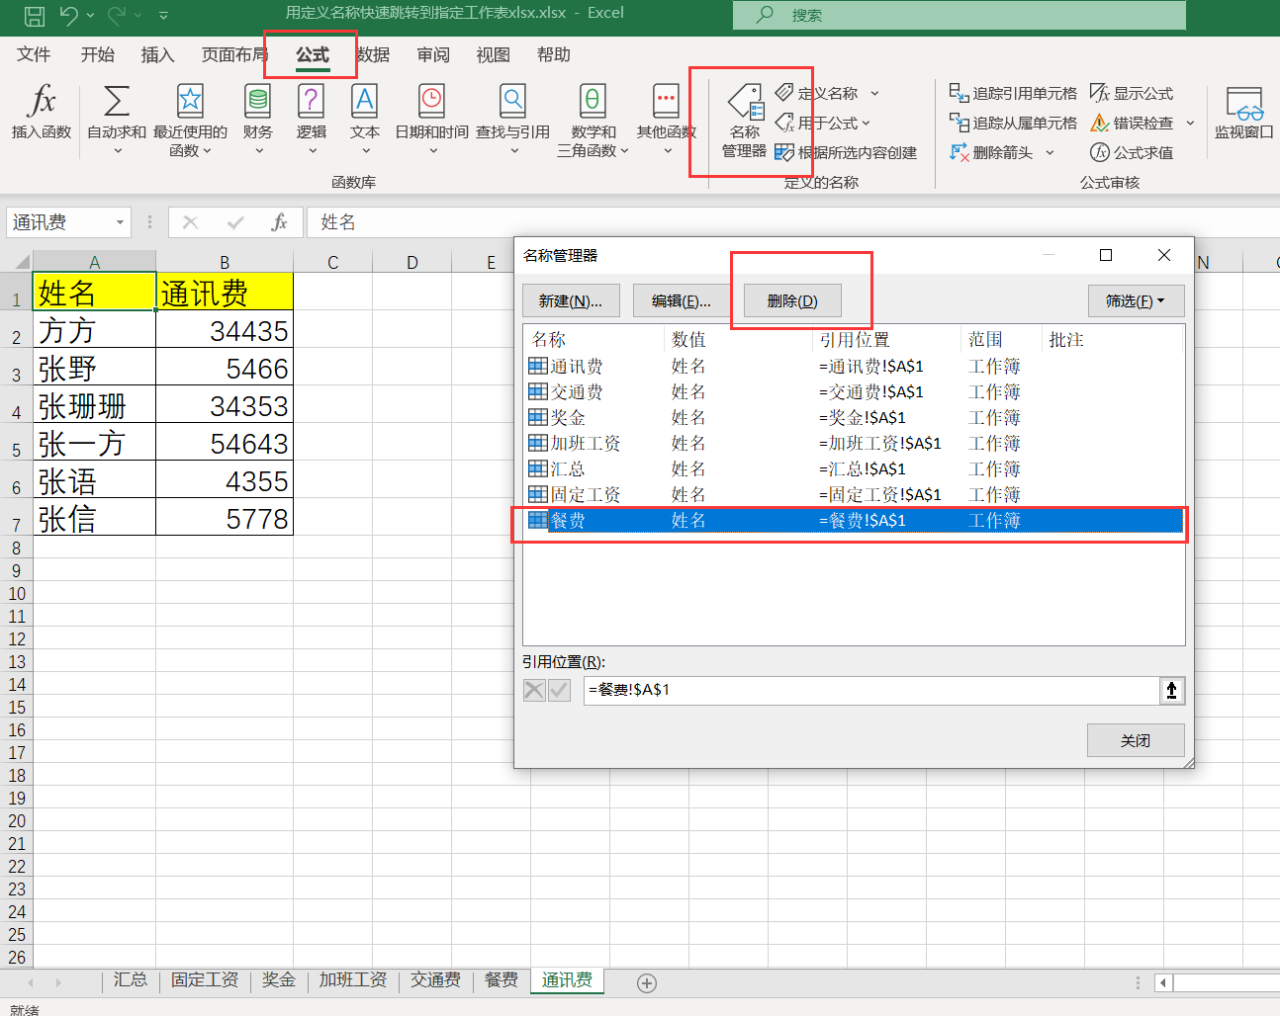Screen dimensions: 1280x1016
Task: Click Use in Formula (用于公式)
Action: pyautogui.click(x=823, y=123)
